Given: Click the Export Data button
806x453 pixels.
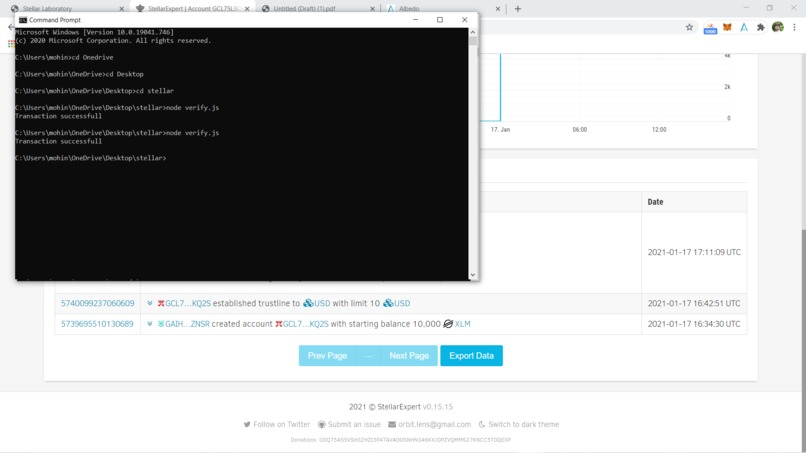Looking at the screenshot, I should point(471,356).
